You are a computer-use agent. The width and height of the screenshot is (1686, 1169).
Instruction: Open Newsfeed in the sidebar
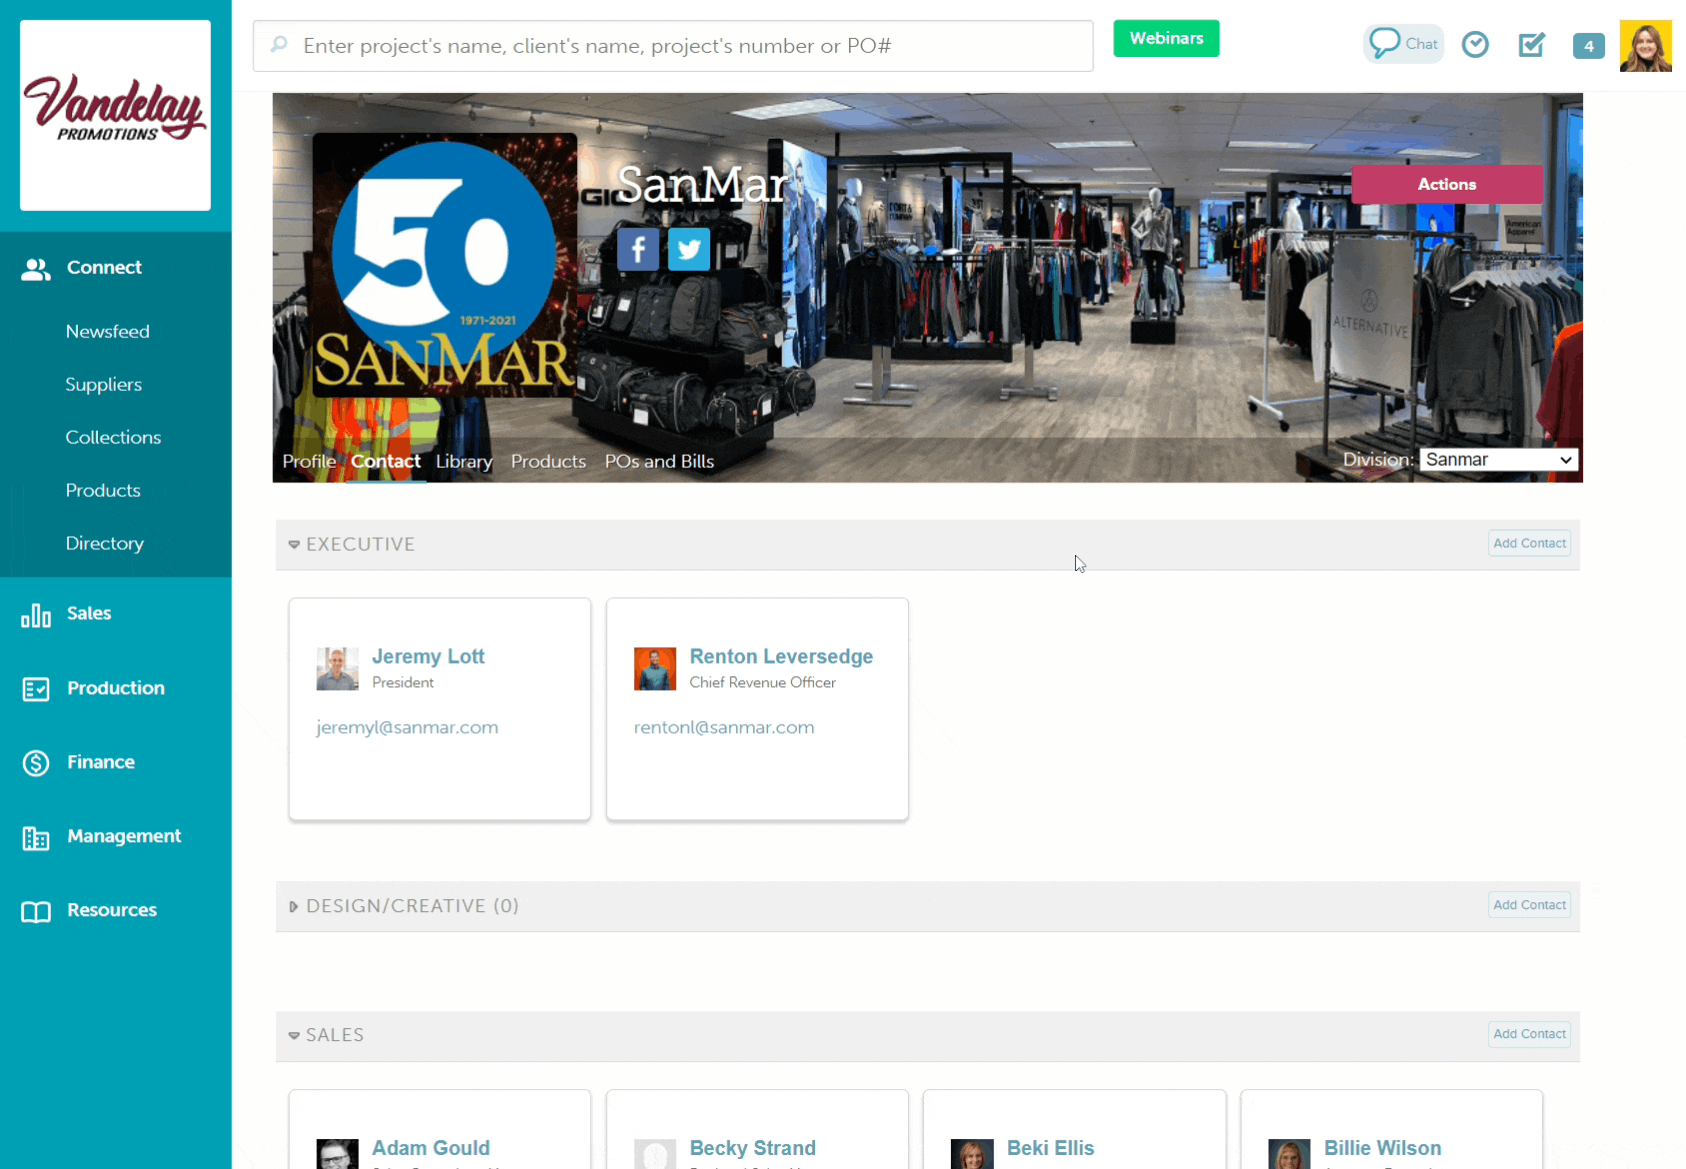[x=108, y=332]
